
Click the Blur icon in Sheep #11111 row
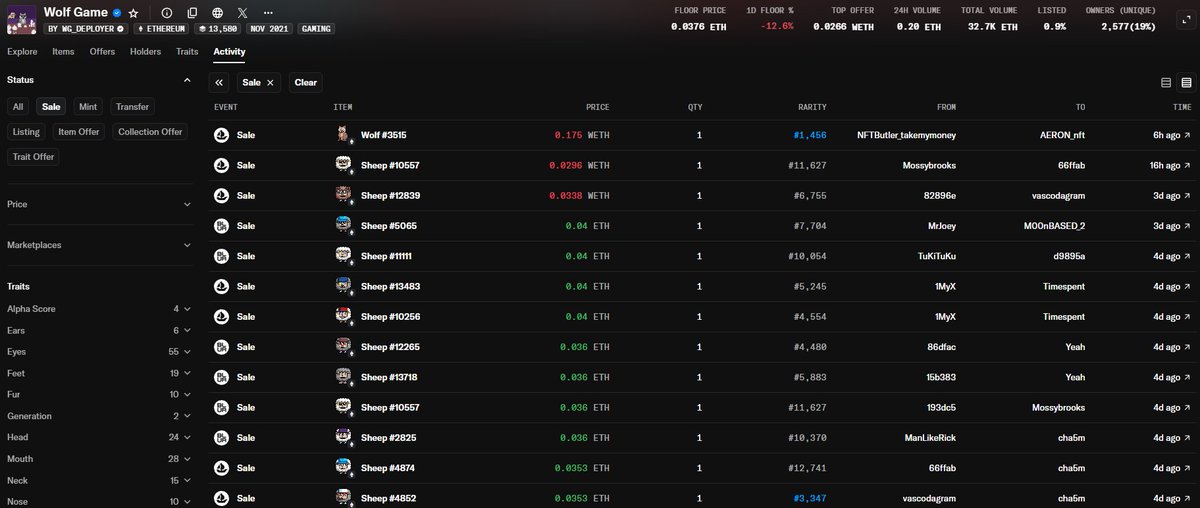pos(221,256)
